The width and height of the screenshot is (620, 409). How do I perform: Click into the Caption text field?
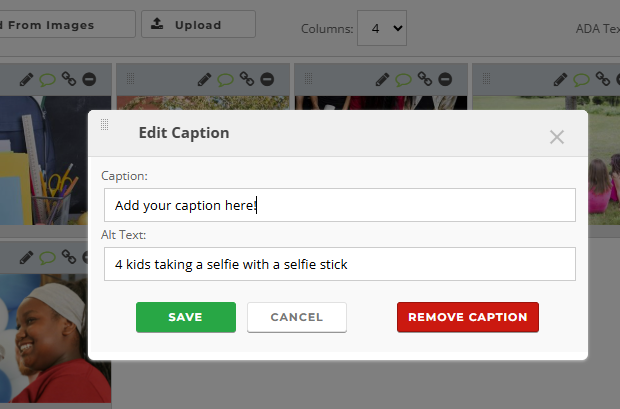(340, 205)
